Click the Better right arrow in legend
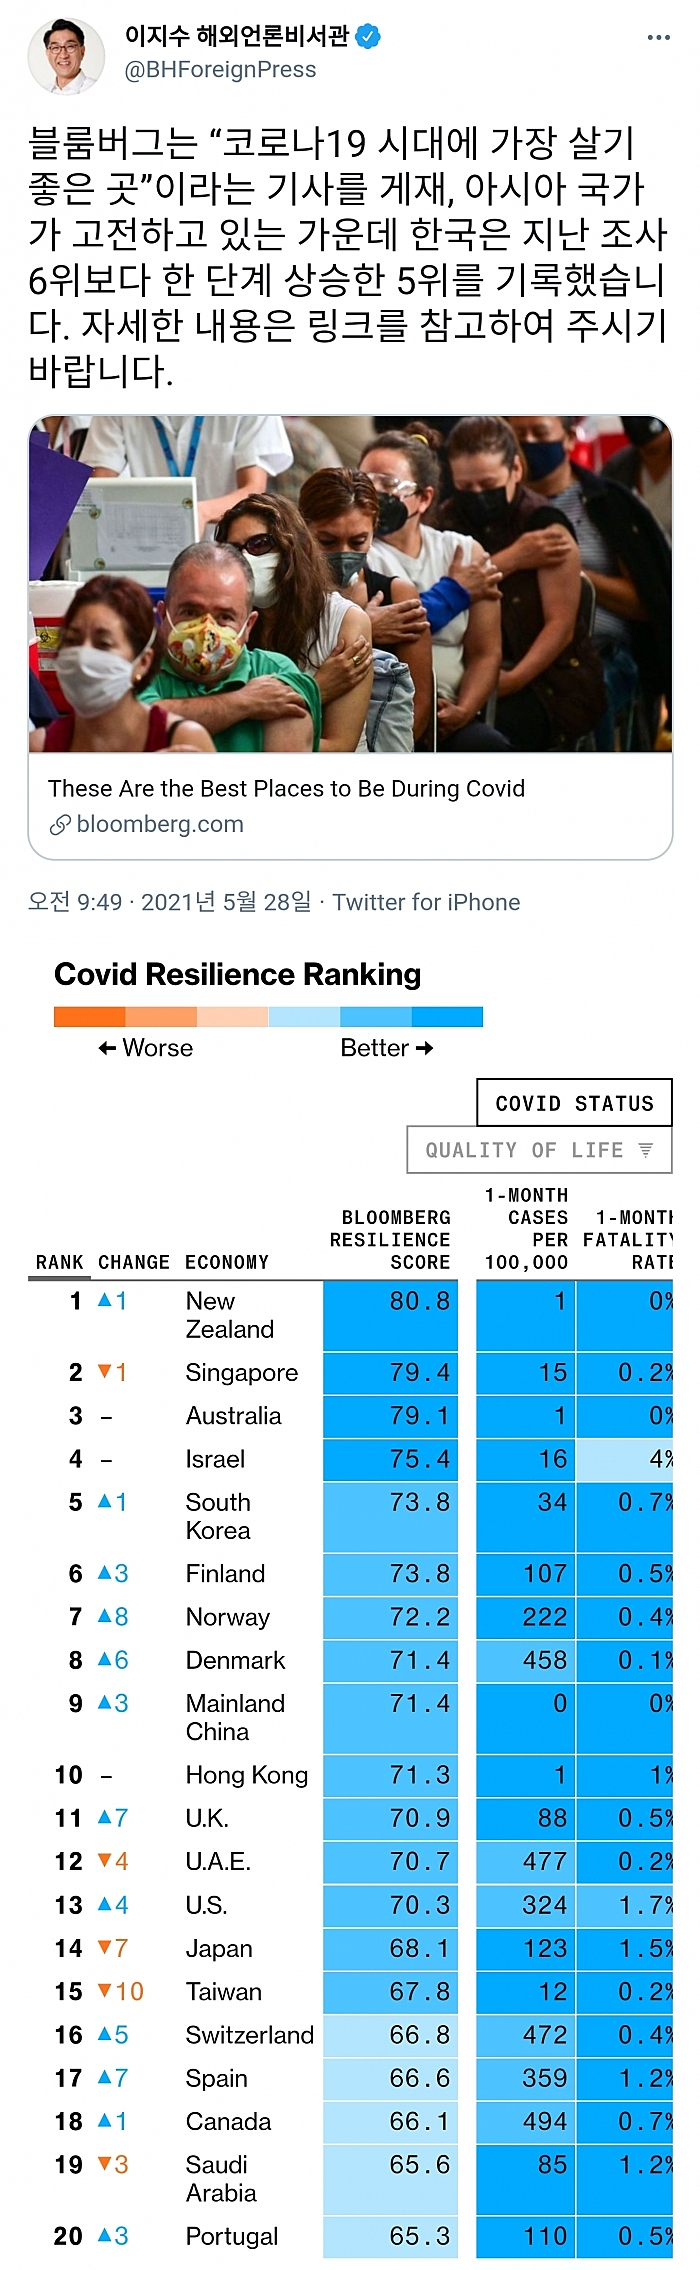This screenshot has width=700, height=2270. [x=424, y=1048]
